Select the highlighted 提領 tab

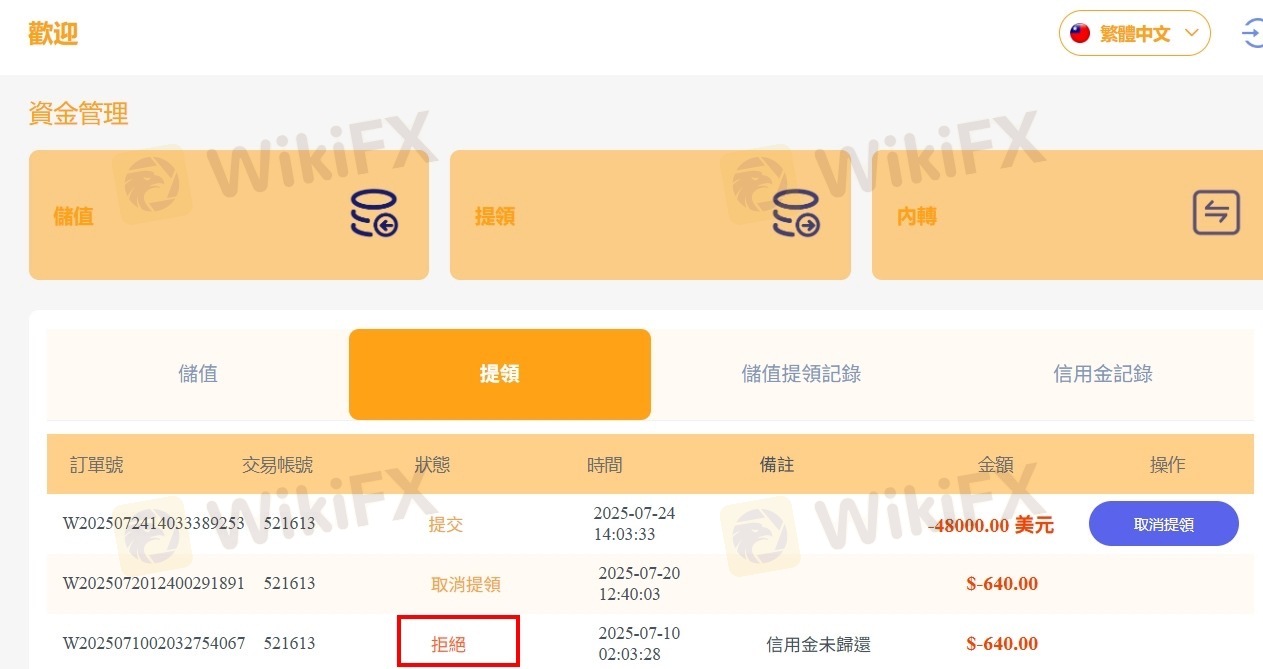pyautogui.click(x=500, y=374)
